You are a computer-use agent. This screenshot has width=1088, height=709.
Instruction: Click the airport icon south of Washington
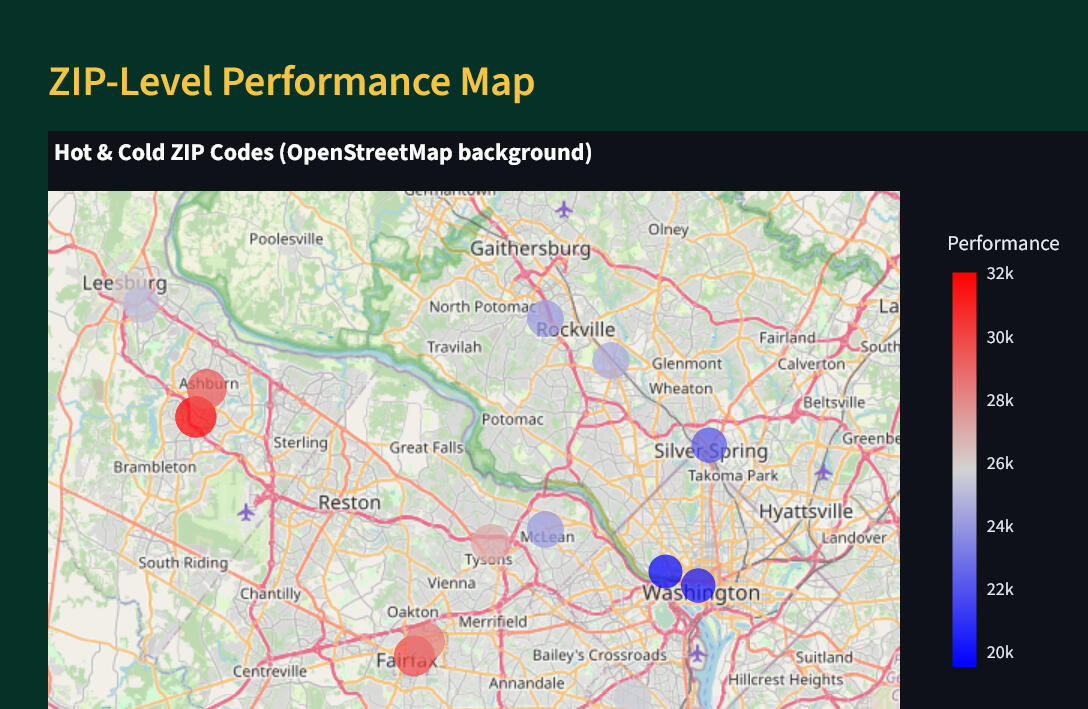[x=698, y=653]
